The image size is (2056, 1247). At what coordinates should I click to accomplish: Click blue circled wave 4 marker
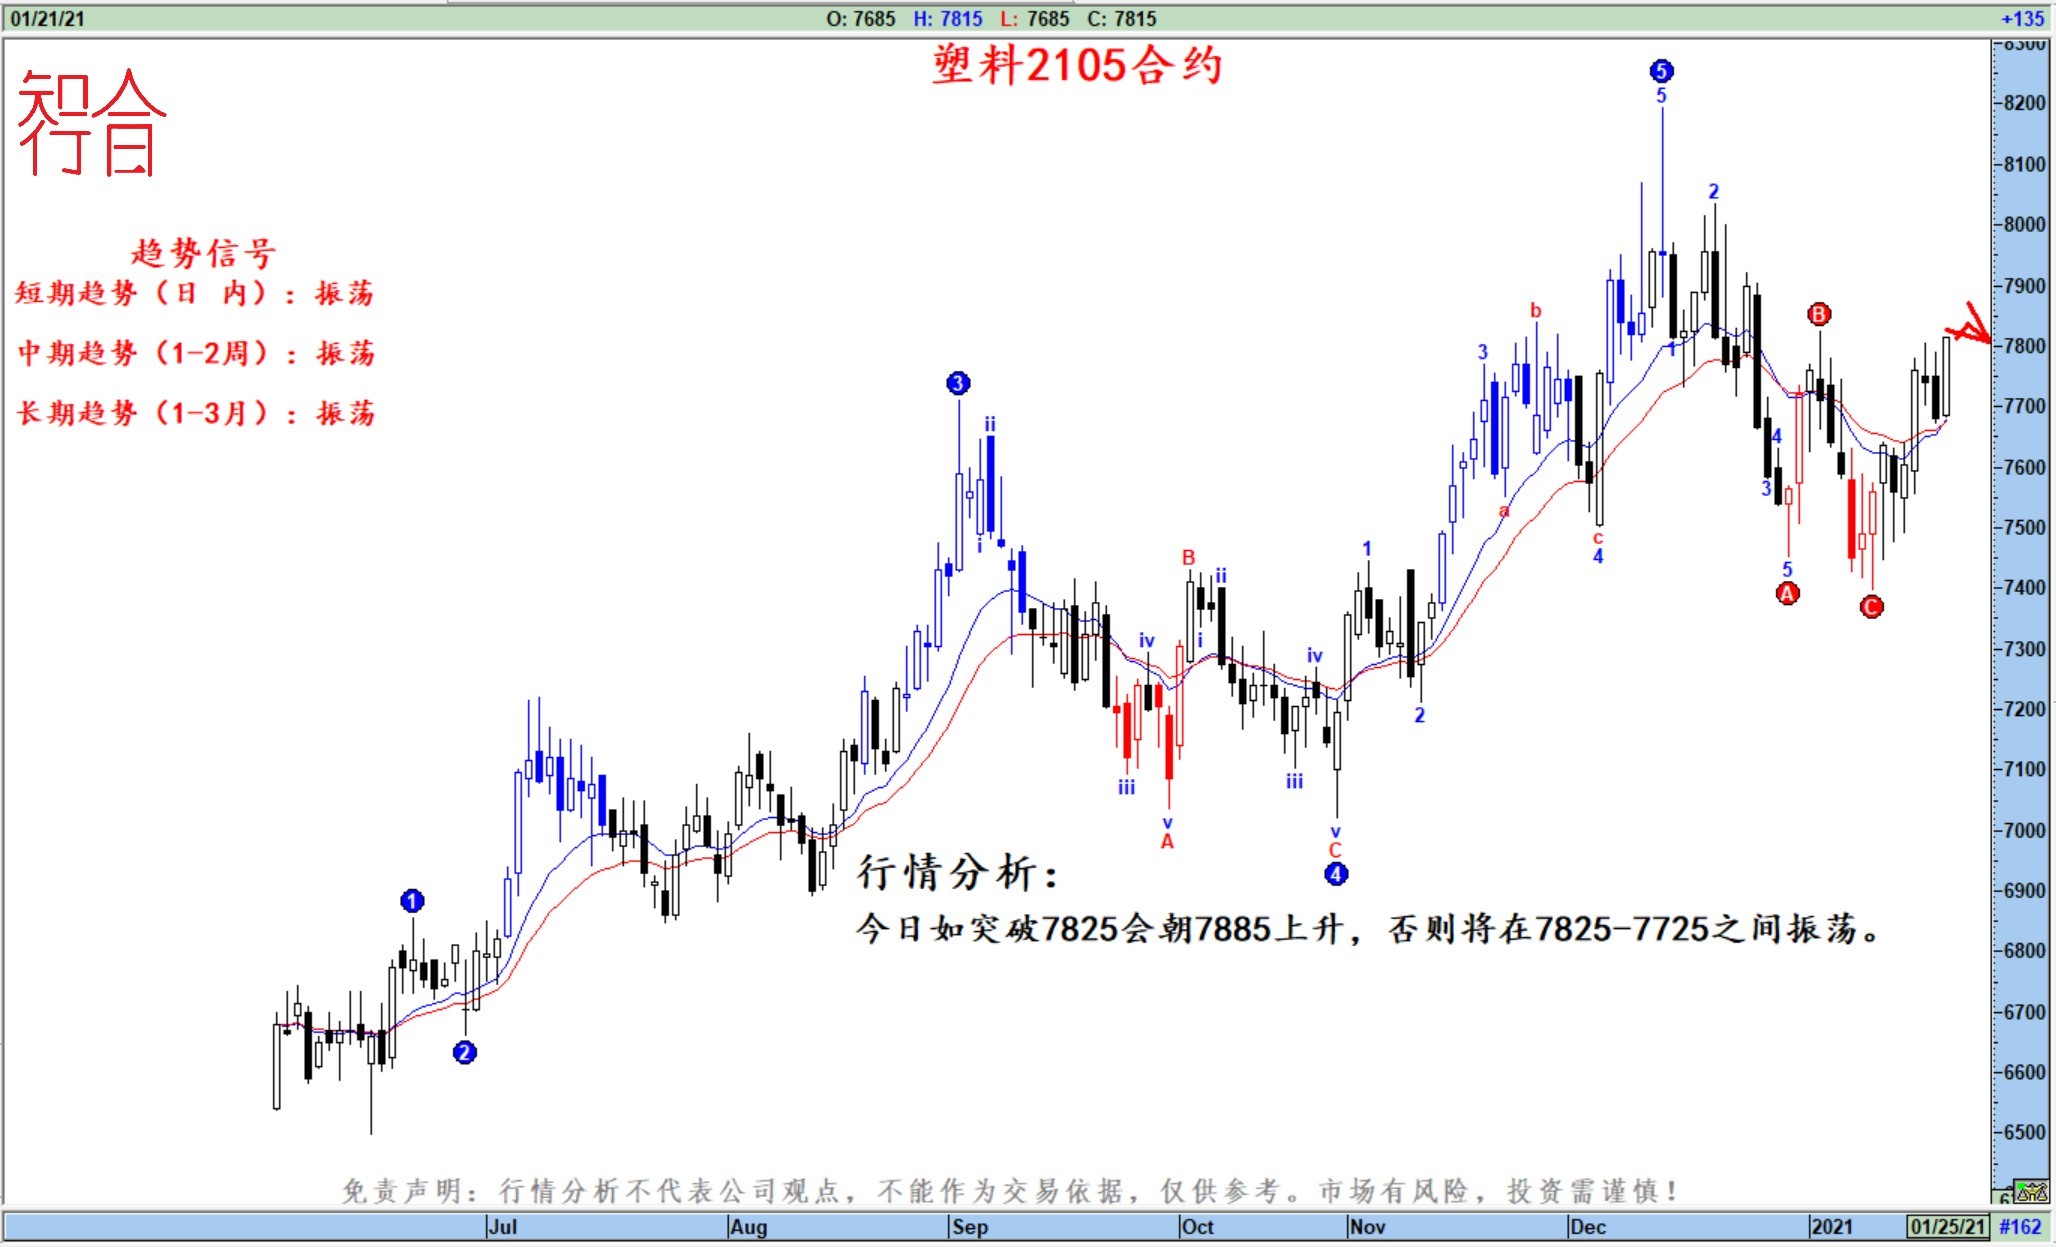(x=1336, y=874)
